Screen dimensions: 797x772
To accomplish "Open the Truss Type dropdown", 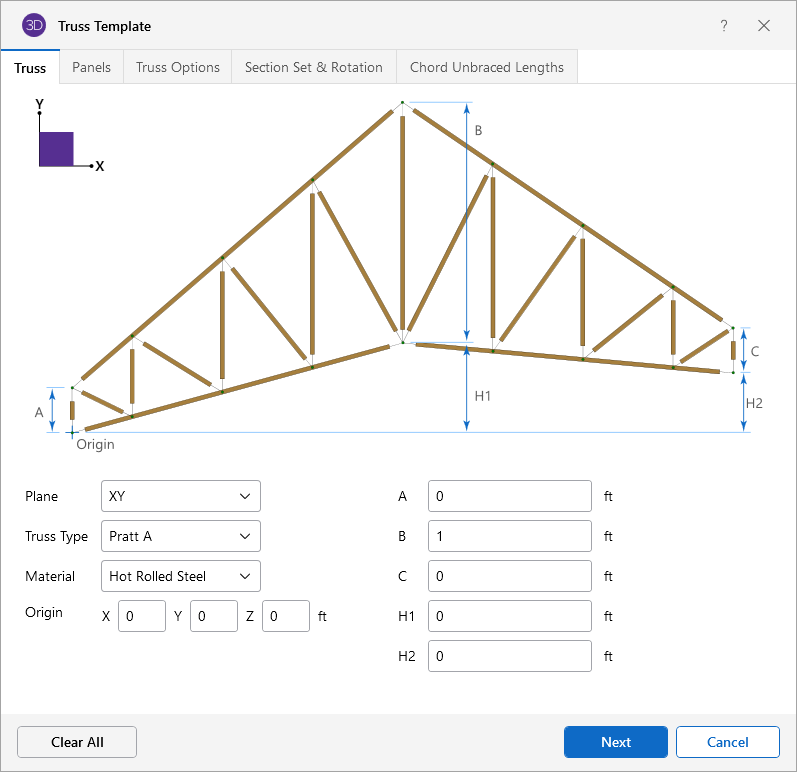I will click(x=180, y=536).
